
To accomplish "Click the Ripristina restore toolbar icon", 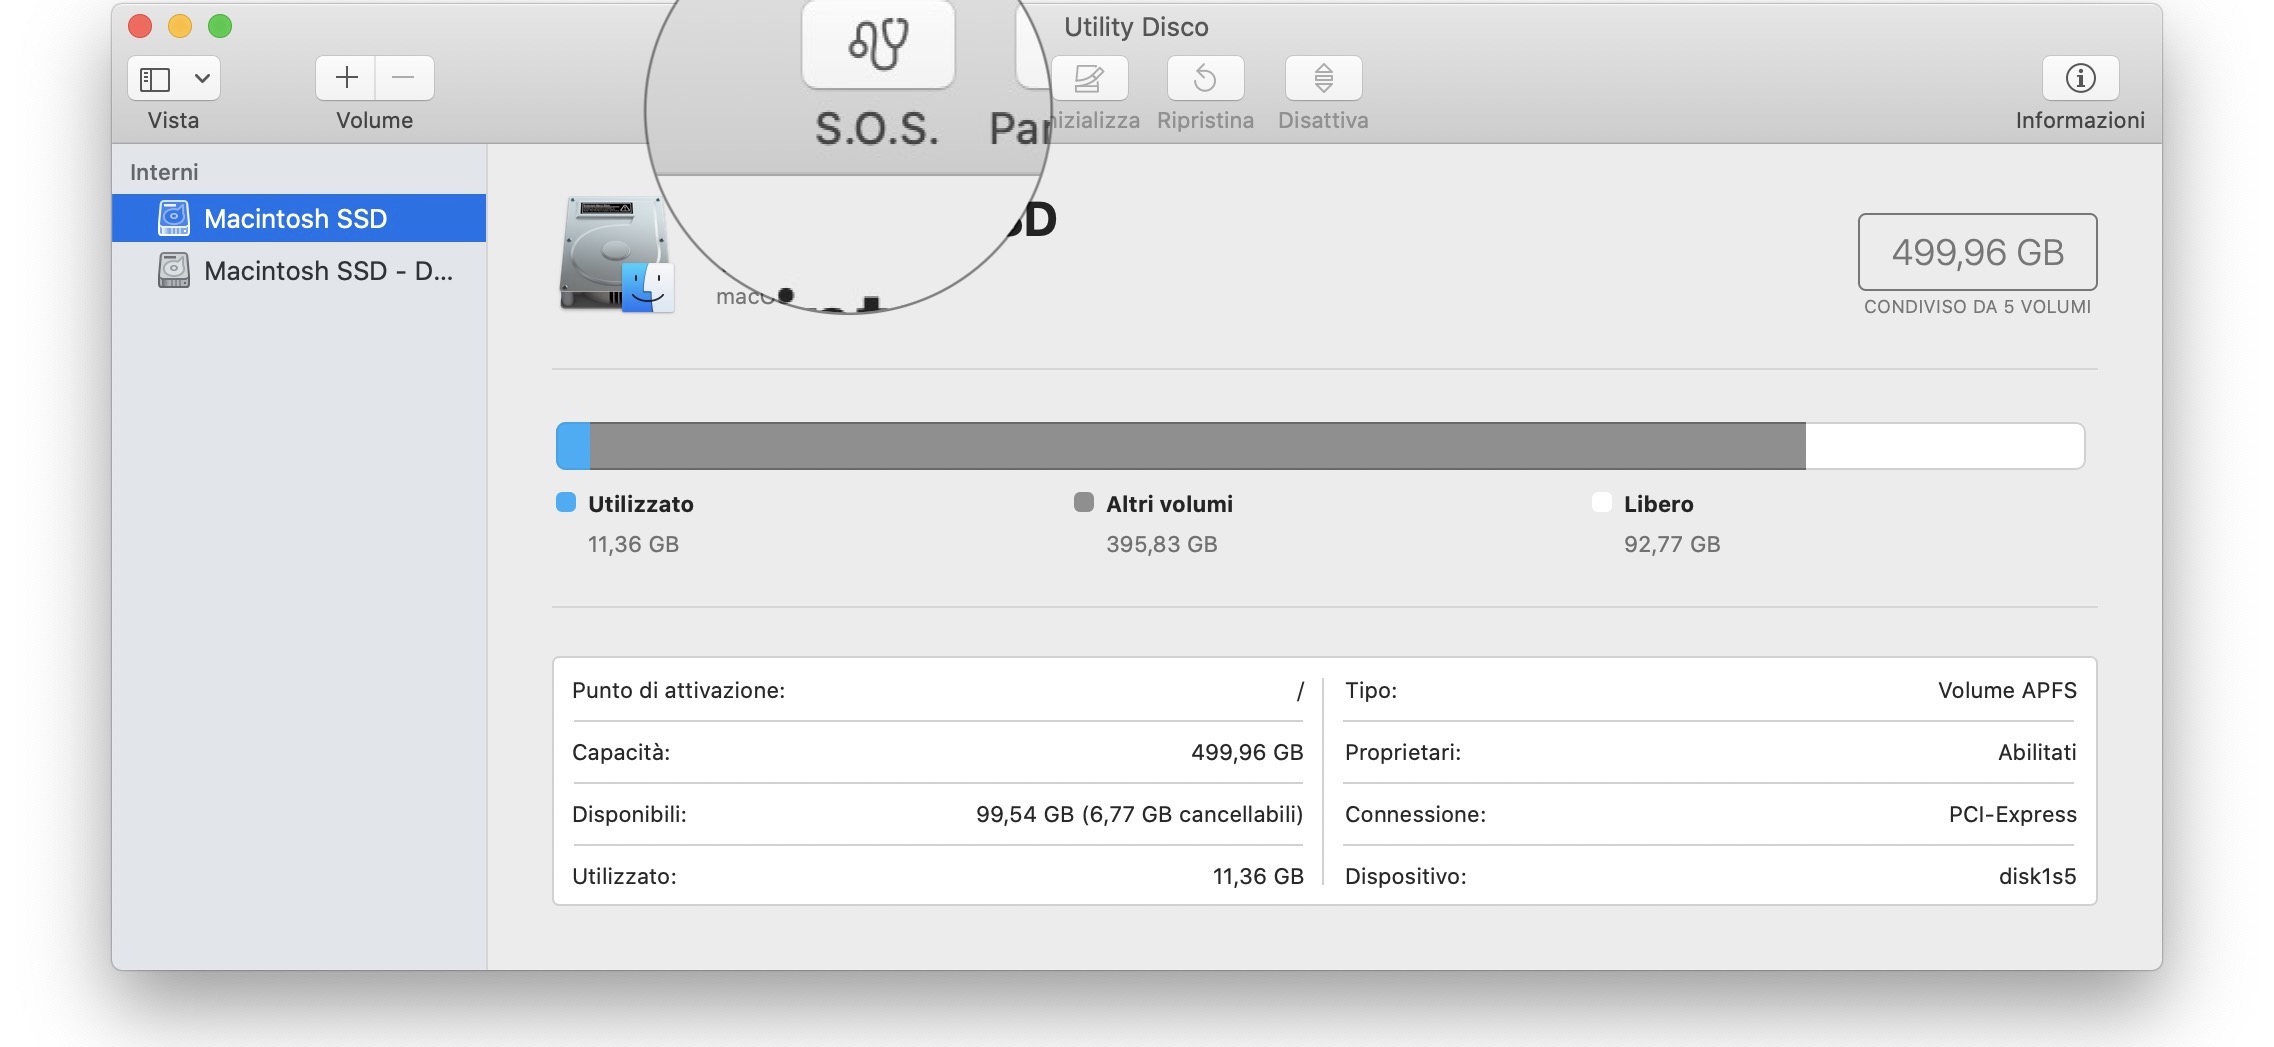I will 1205,78.
